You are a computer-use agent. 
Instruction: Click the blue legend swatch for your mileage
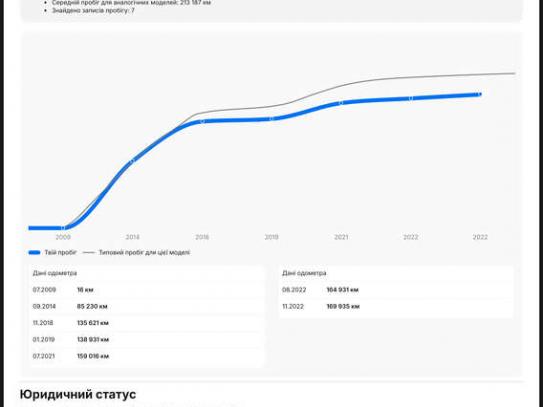click(35, 253)
